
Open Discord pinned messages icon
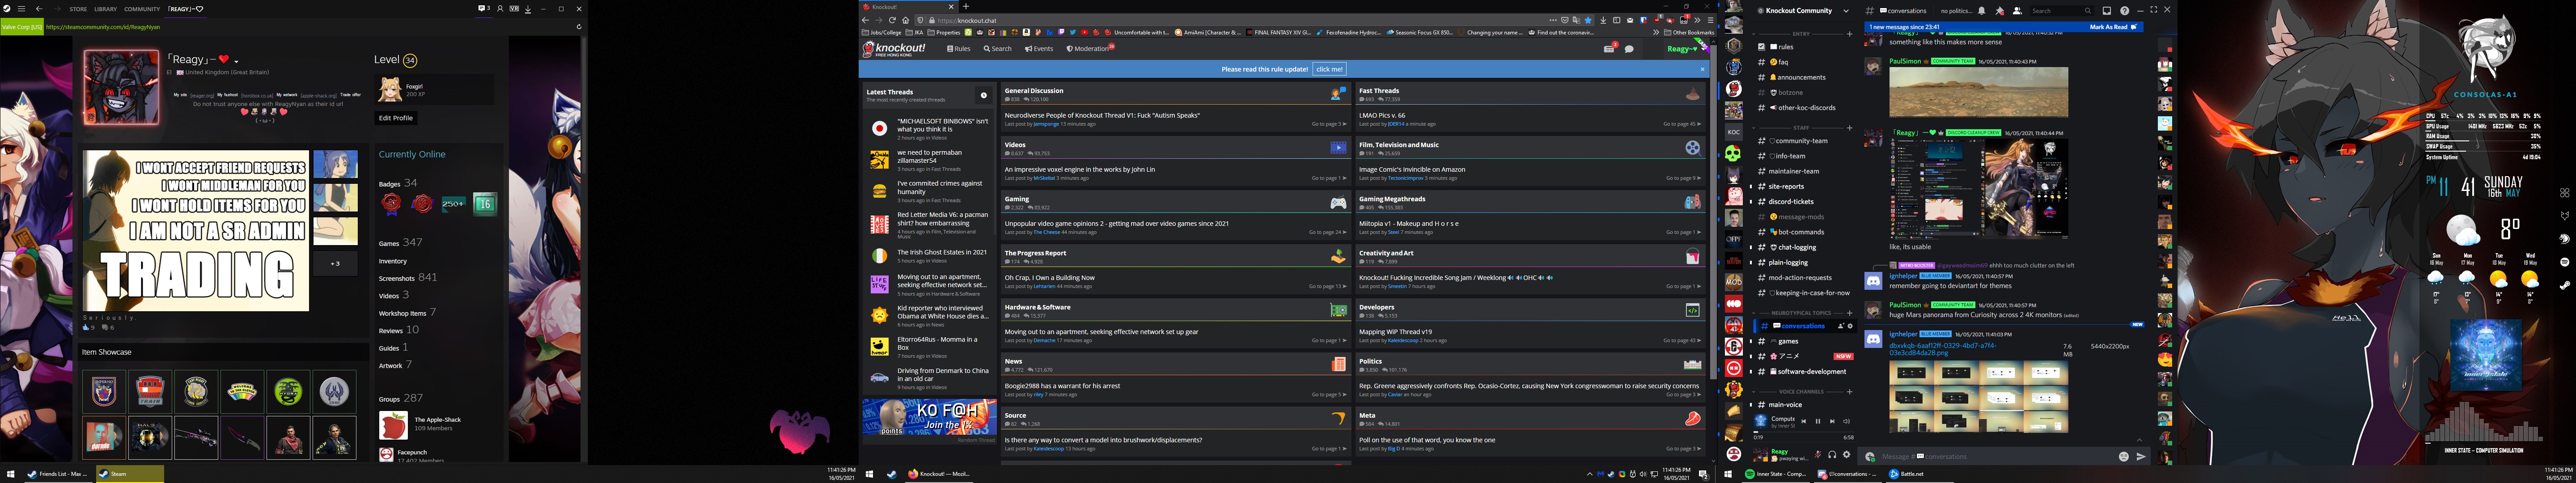coord(2000,11)
